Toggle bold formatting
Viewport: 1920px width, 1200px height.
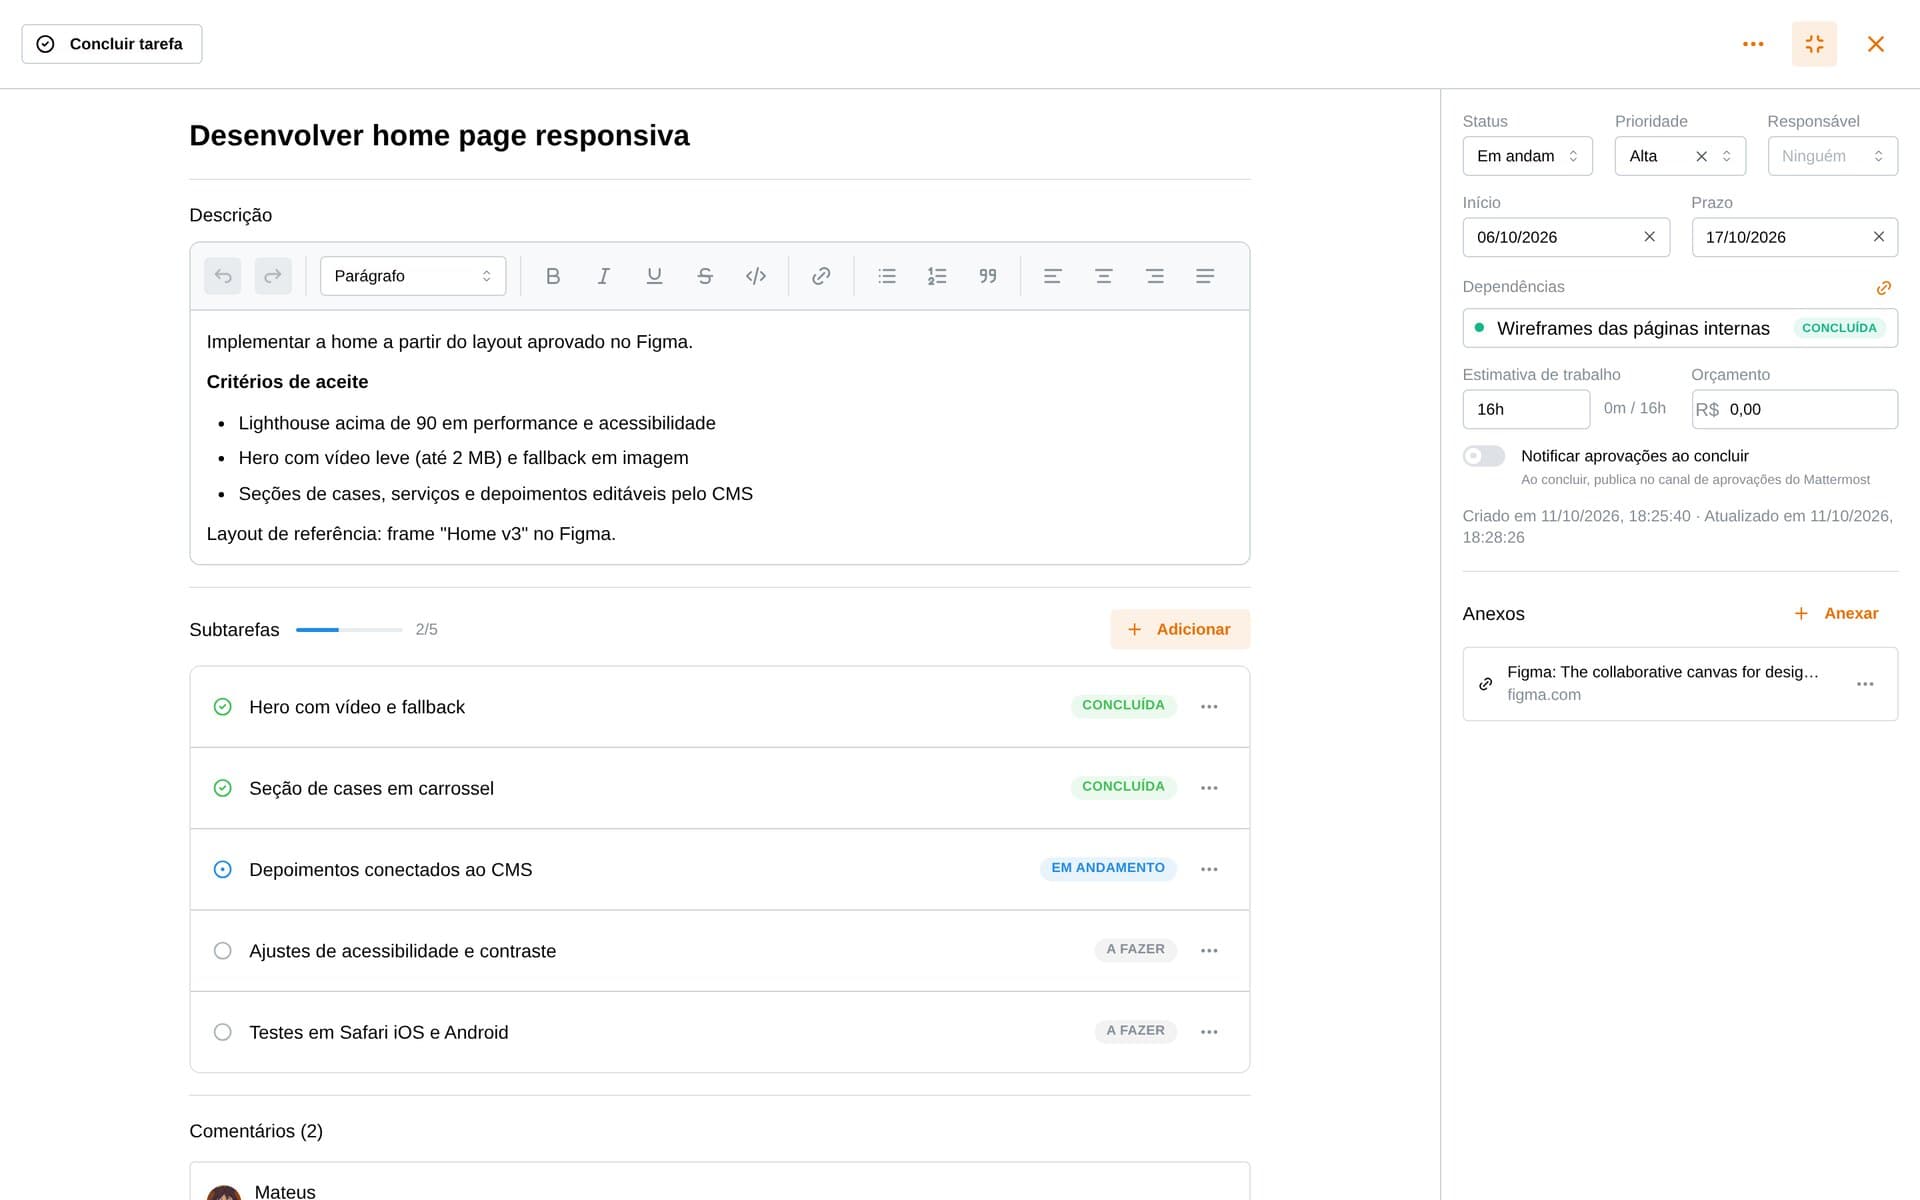(553, 276)
